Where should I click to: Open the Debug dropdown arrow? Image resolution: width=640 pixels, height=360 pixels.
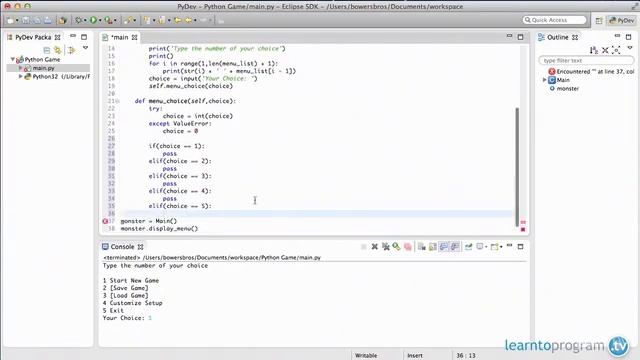coord(85,20)
